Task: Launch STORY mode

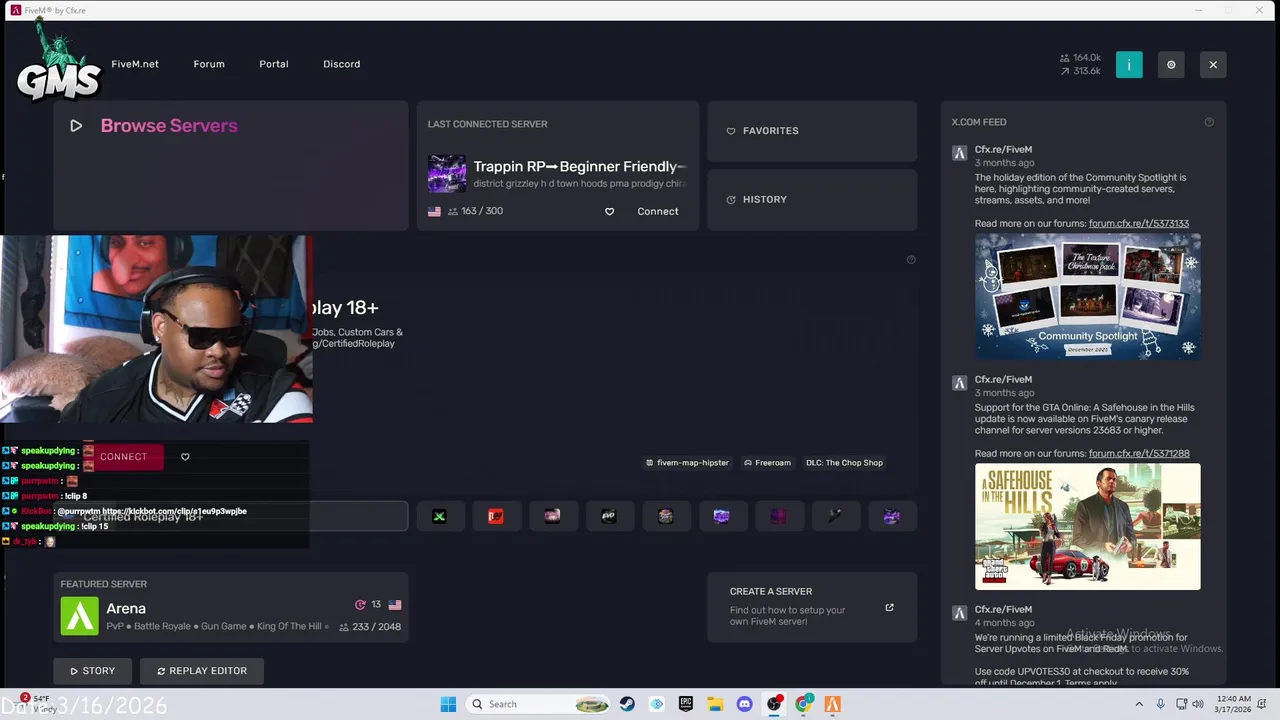Action: tap(93, 671)
